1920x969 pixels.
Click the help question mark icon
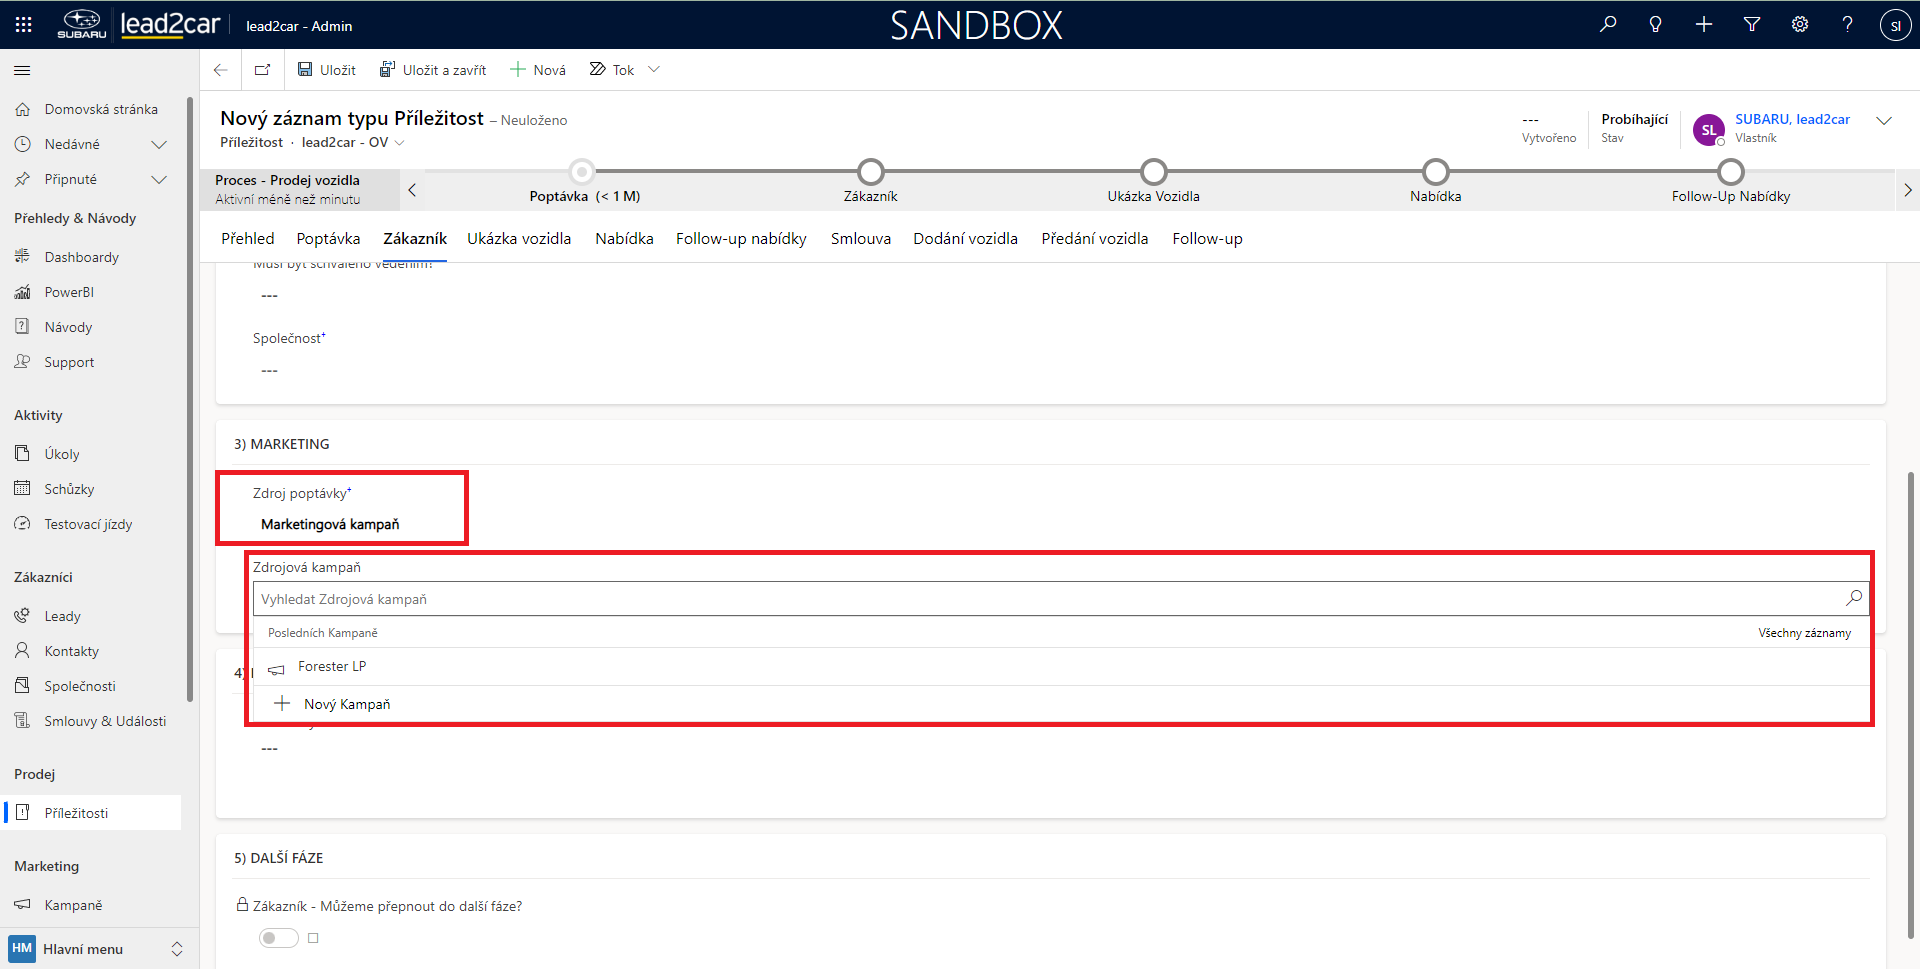coord(1847,25)
